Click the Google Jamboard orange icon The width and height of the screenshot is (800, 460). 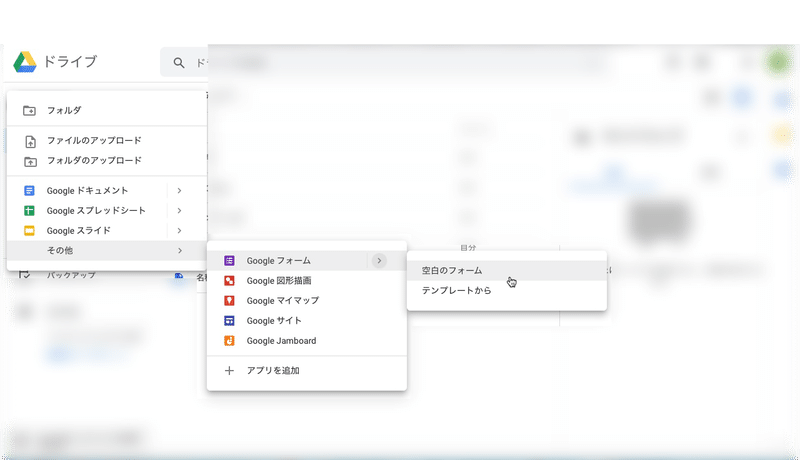[230, 341]
